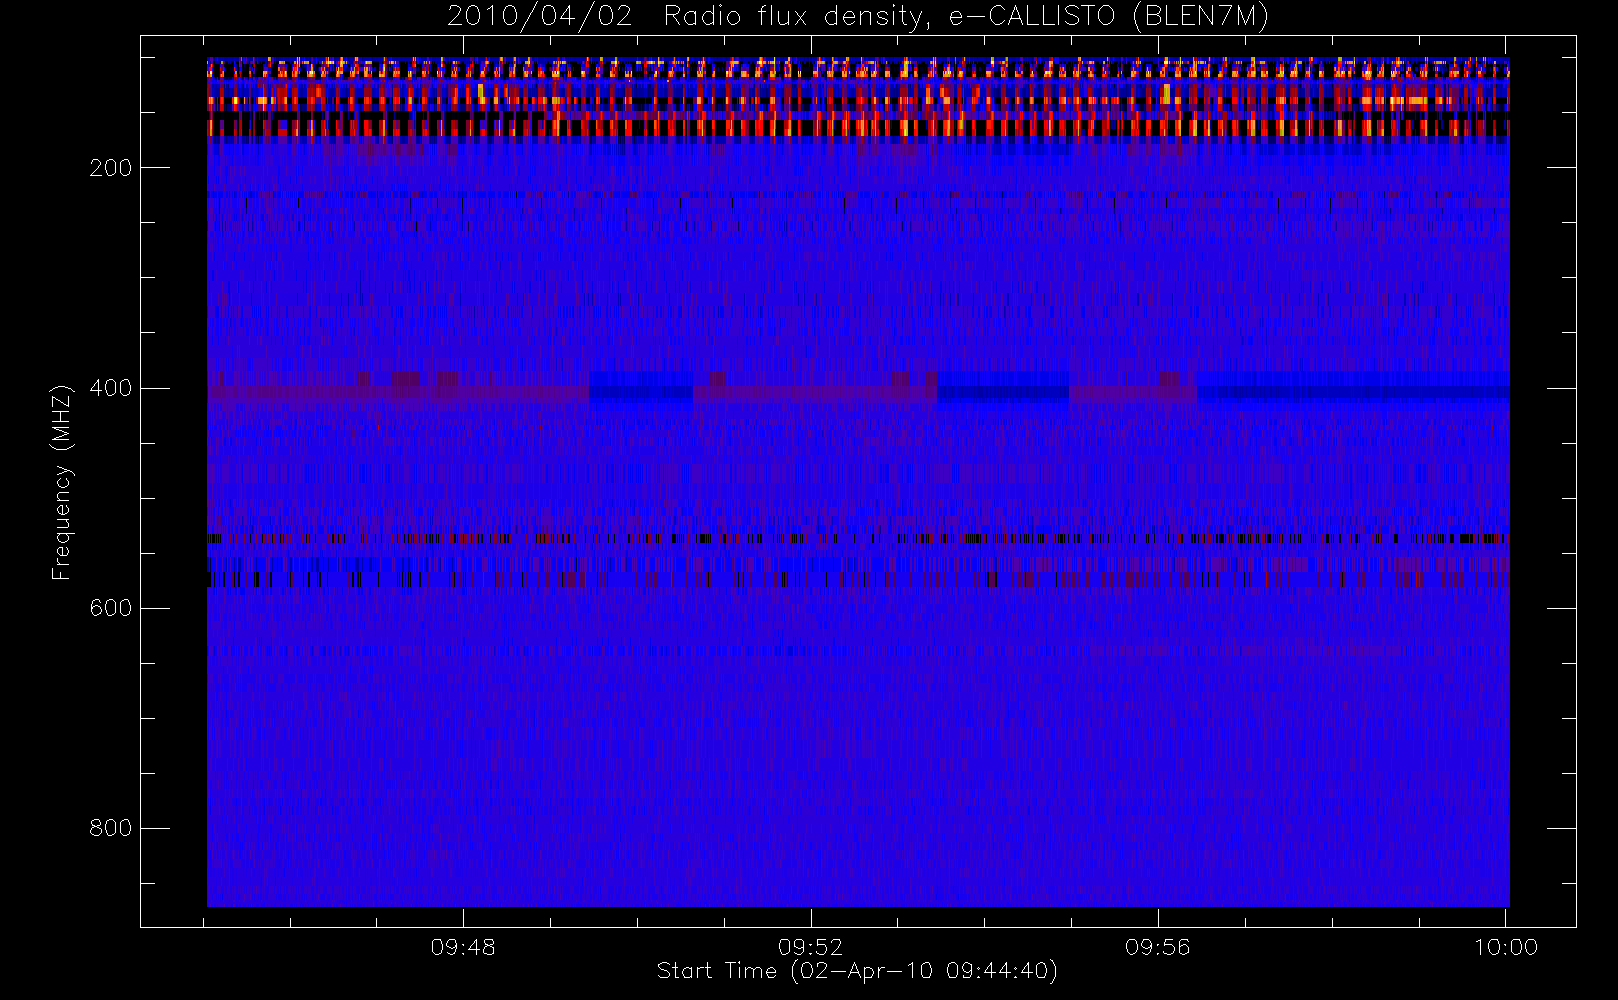Select the 800 frequency tick label

click(111, 828)
